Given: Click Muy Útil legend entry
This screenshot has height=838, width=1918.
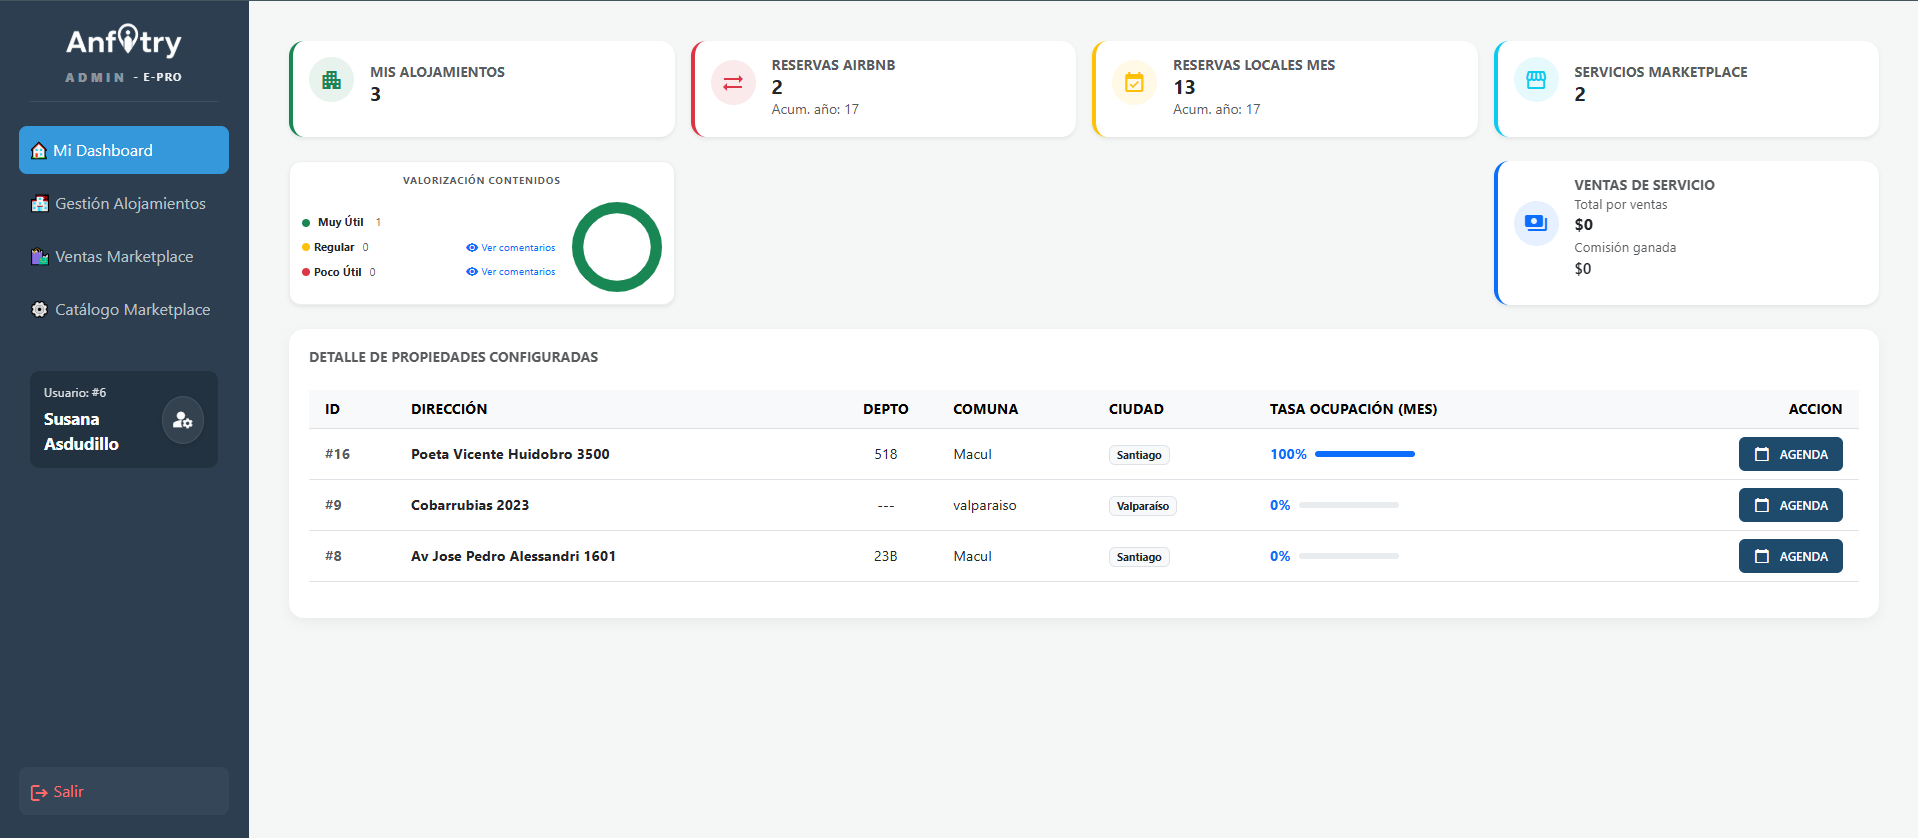Looking at the screenshot, I should click(x=341, y=222).
